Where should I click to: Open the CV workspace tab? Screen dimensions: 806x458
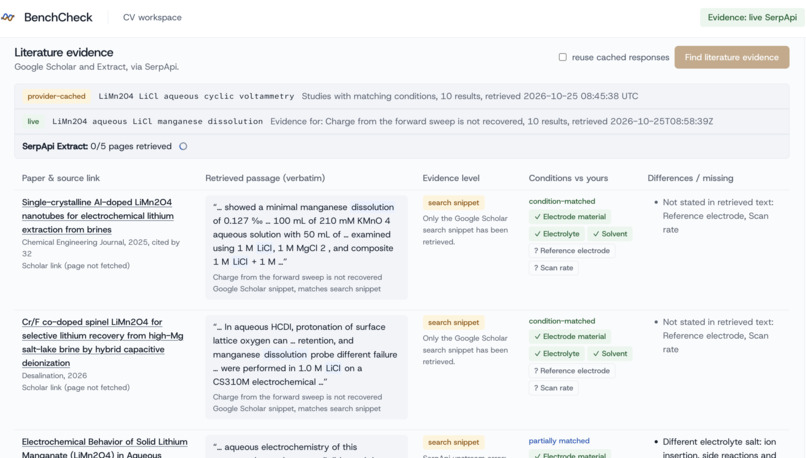(152, 17)
